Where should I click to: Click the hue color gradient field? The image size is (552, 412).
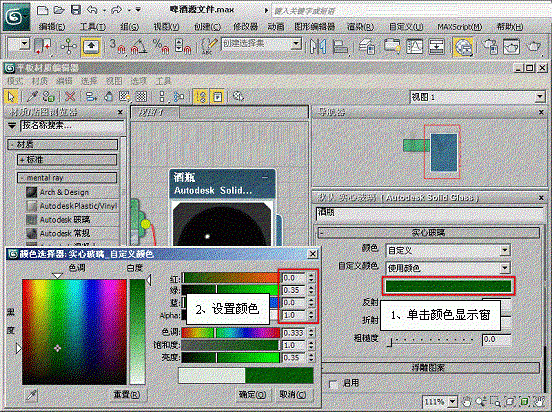click(74, 332)
